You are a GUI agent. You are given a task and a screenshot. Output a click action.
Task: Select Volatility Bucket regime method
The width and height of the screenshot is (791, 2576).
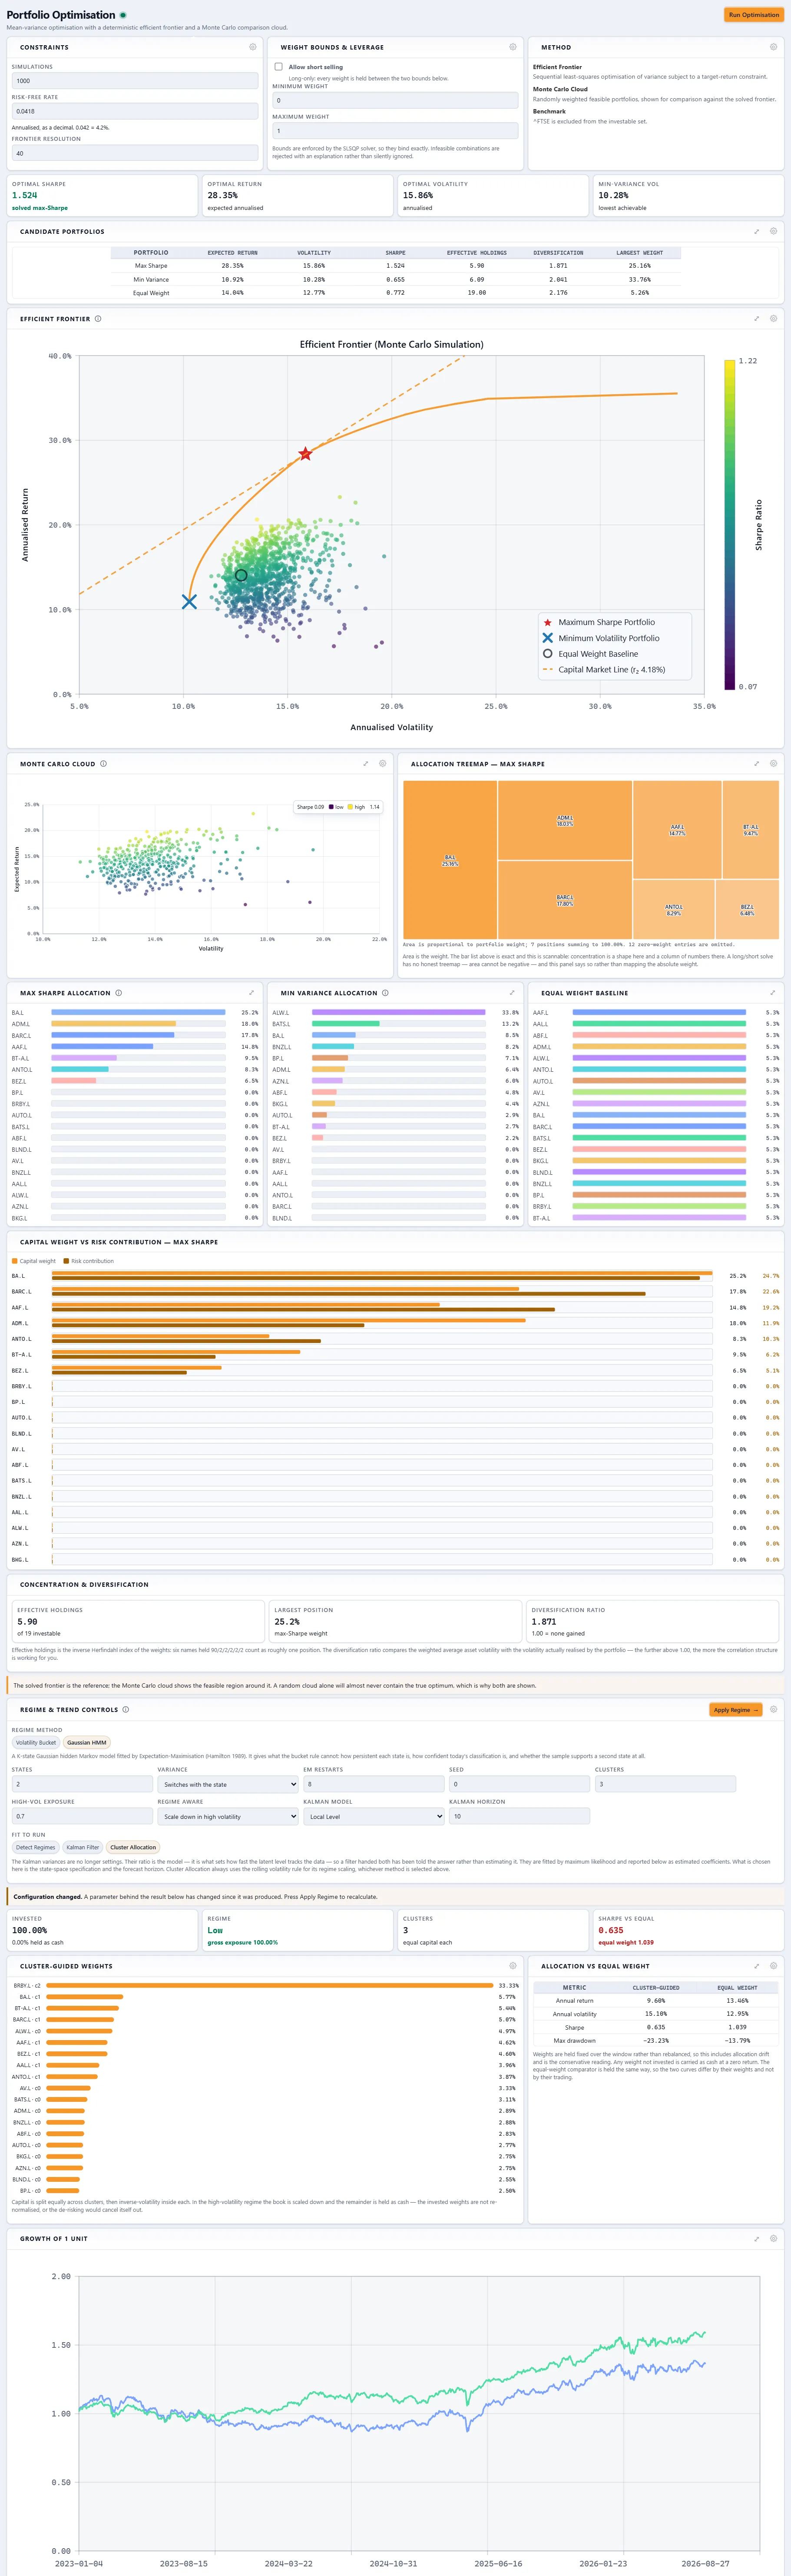(36, 1742)
